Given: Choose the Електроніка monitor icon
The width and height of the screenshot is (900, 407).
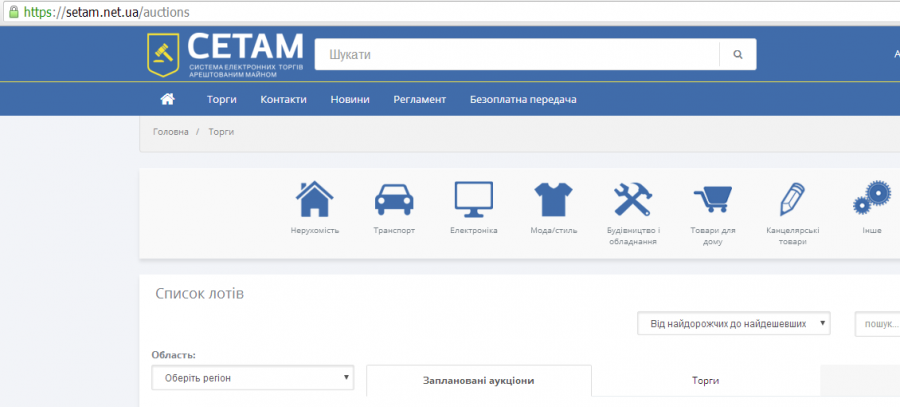Looking at the screenshot, I should point(474,199).
